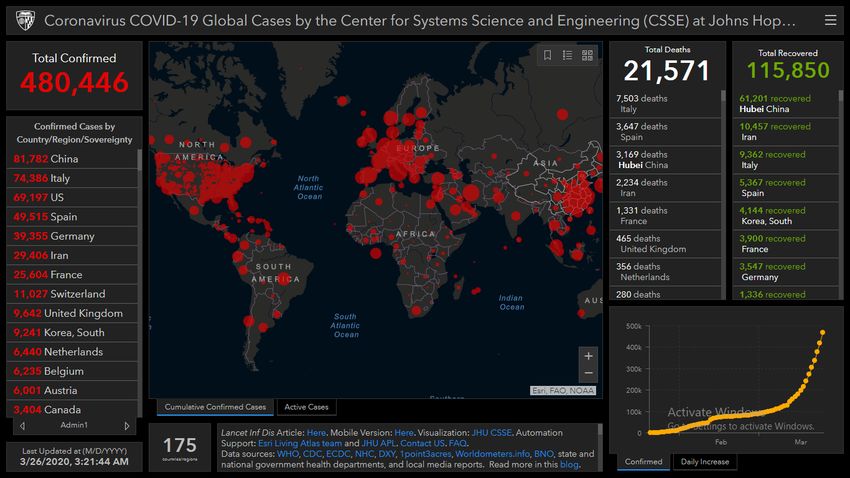This screenshot has height=478, width=850.
Task: Open the Mobile Version Here link
Action: [x=404, y=432]
